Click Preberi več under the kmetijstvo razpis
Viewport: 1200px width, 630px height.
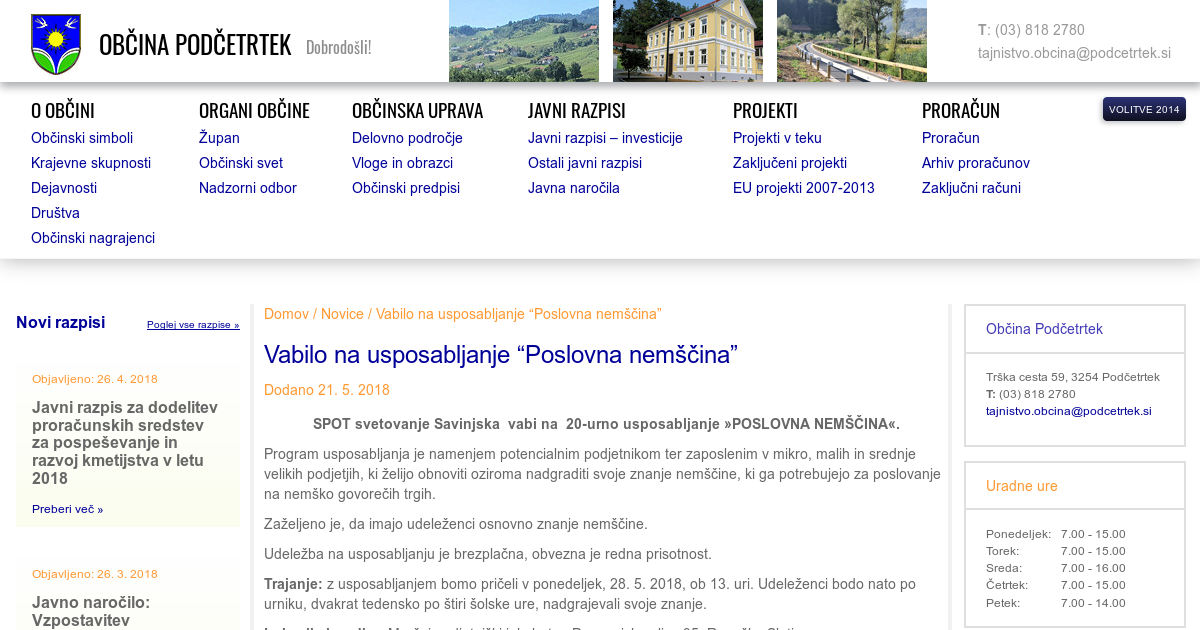pyautogui.click(x=67, y=509)
